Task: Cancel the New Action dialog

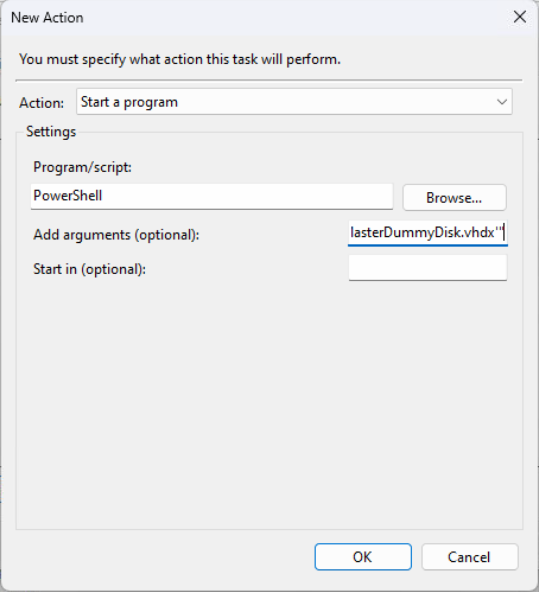Action: pos(470,557)
